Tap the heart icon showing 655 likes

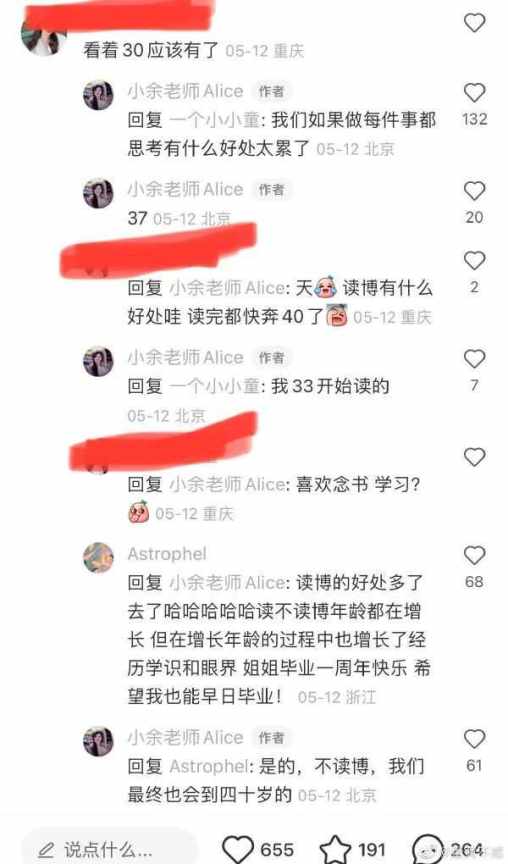click(237, 849)
